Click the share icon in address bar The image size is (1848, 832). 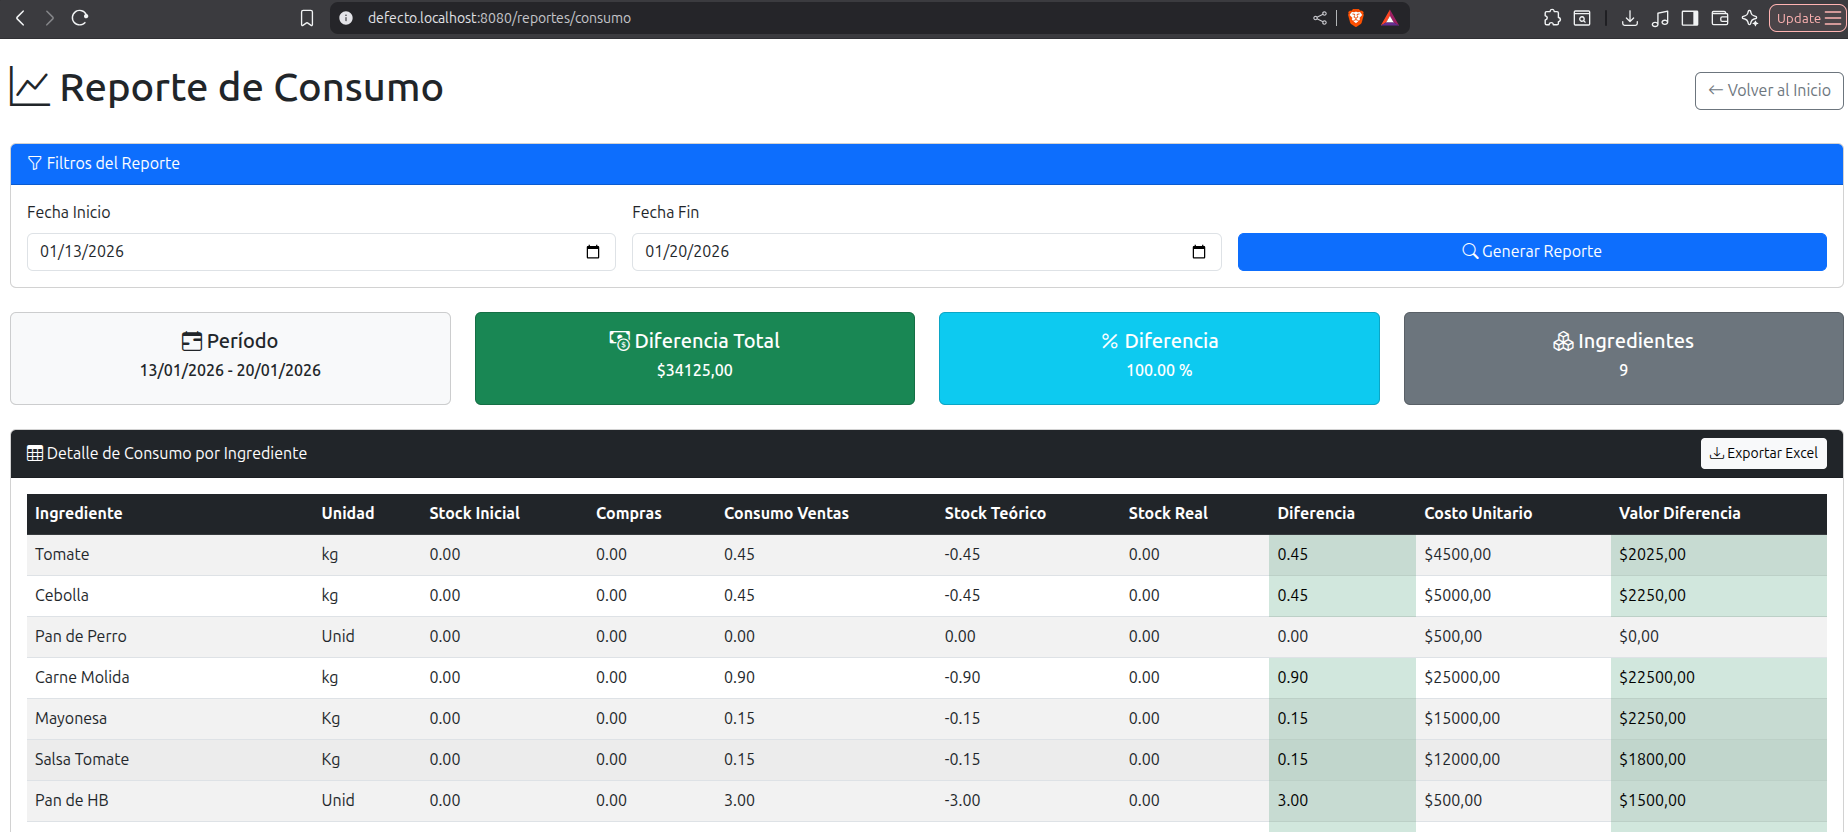1320,18
